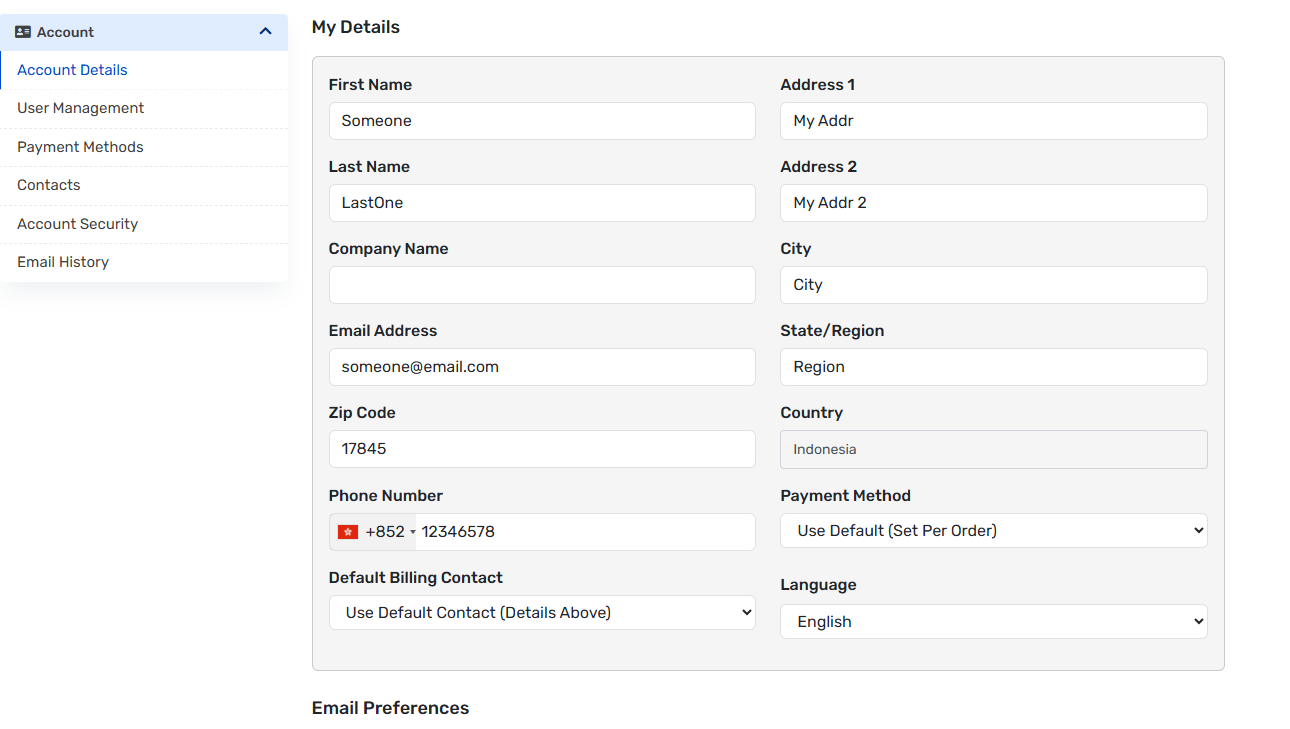Screen dimensions: 1290x729
Task: Open the Default Billing Contact dropdown
Action: (542, 613)
